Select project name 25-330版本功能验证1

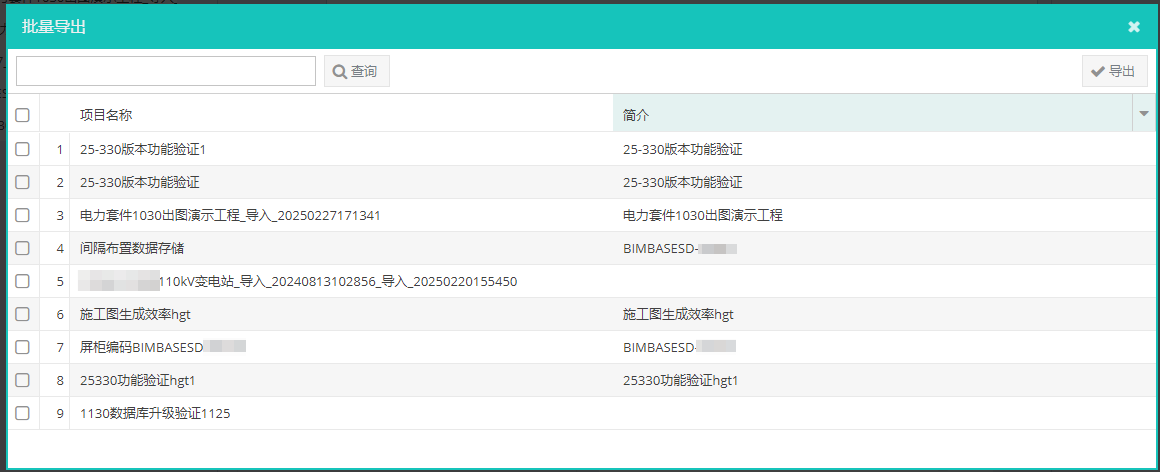(142, 149)
